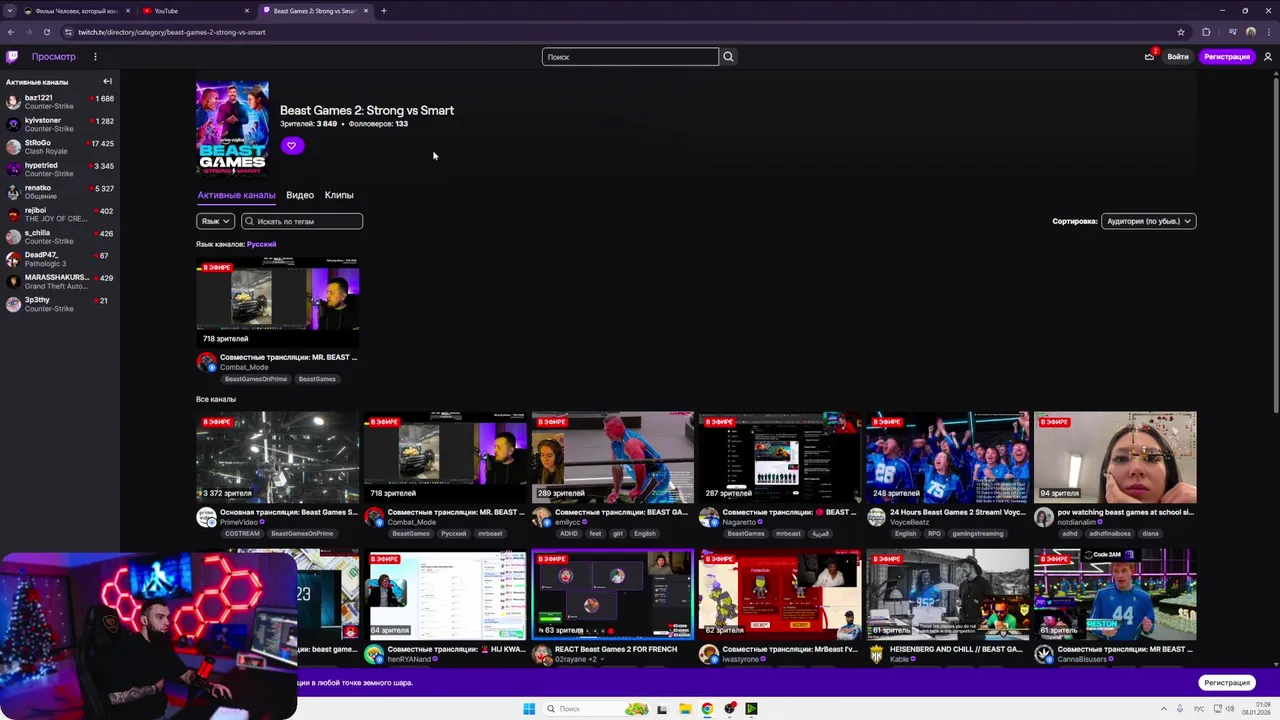Click the Русский channel language link
1280x720 pixels.
point(261,244)
